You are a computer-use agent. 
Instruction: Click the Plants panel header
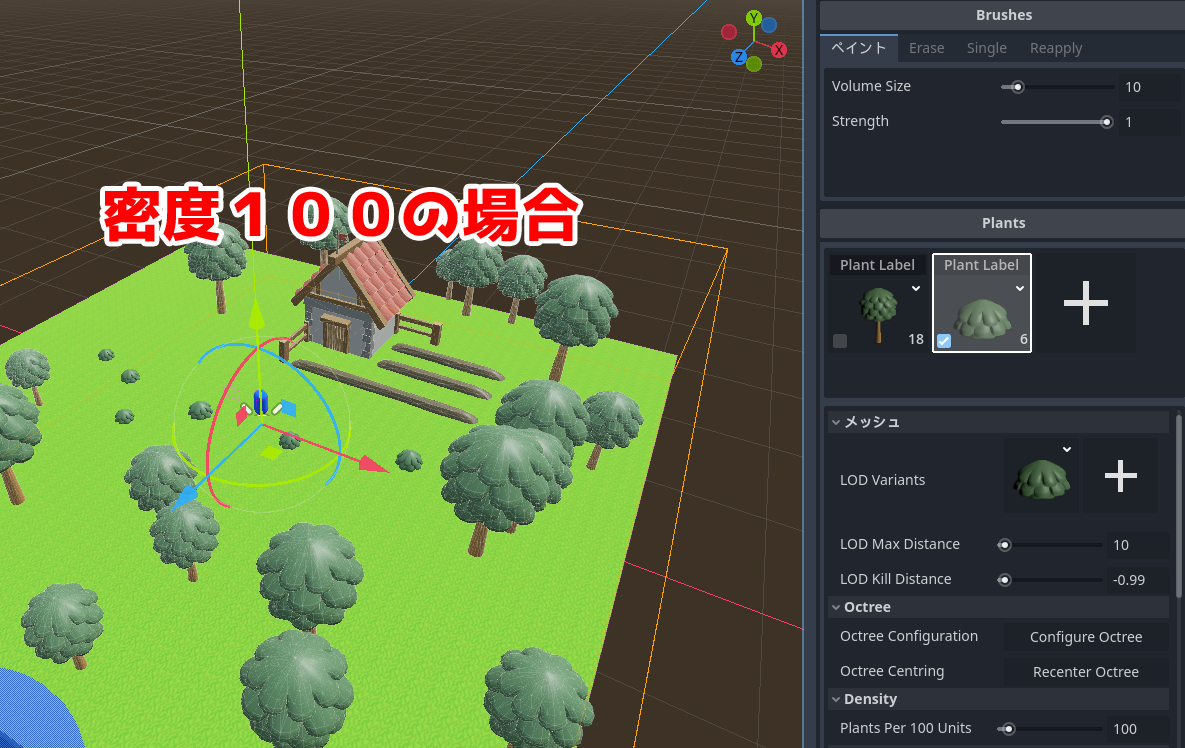(1003, 223)
